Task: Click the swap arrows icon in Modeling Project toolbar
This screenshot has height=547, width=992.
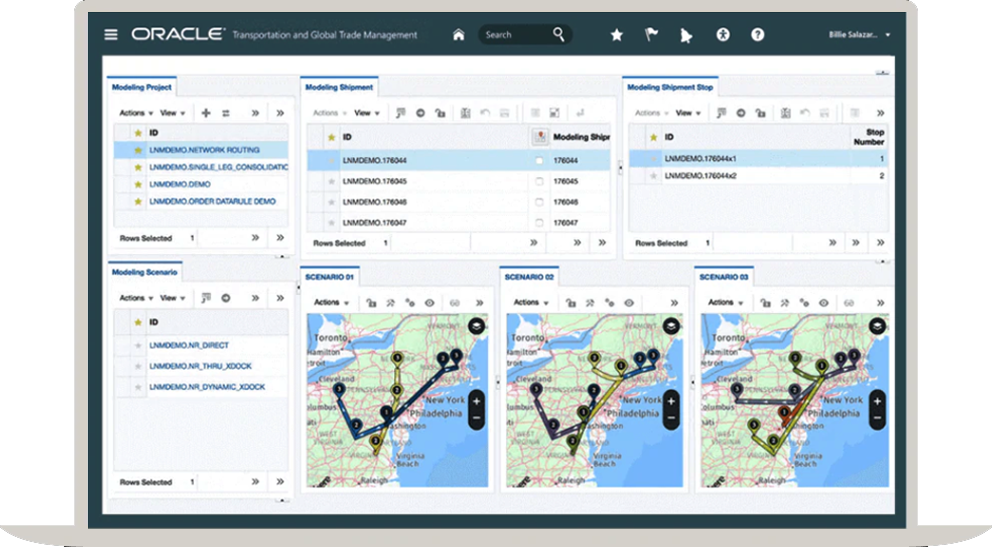Action: click(225, 113)
